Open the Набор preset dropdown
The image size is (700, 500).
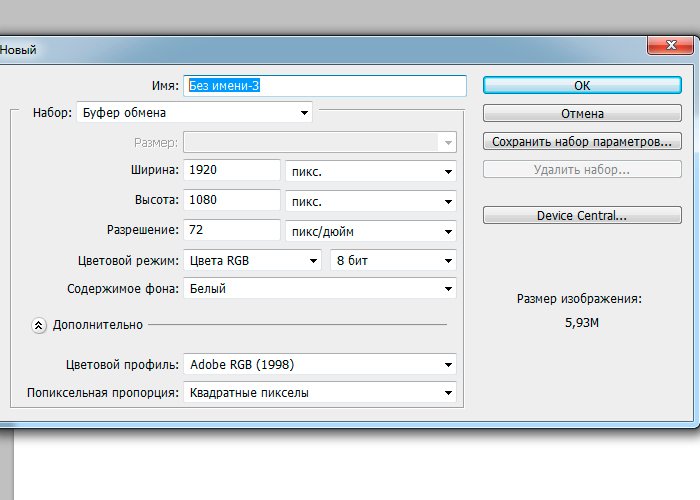[194, 113]
